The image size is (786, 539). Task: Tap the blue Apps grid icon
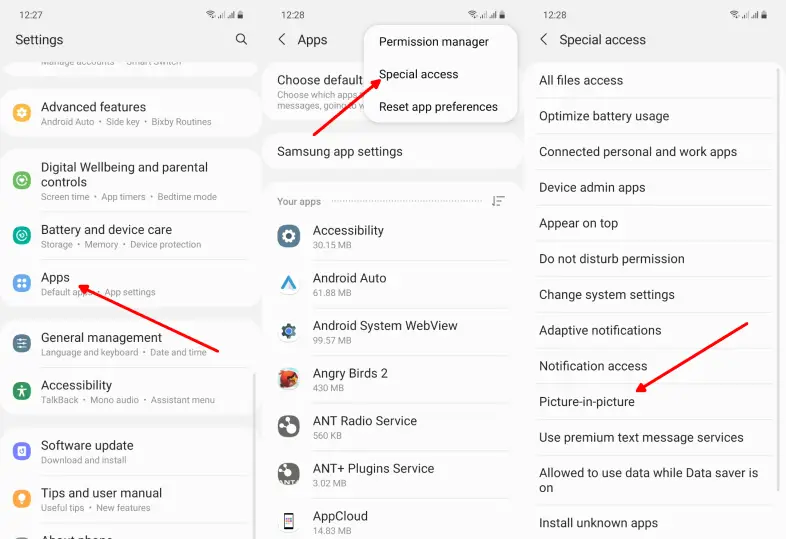click(22, 283)
